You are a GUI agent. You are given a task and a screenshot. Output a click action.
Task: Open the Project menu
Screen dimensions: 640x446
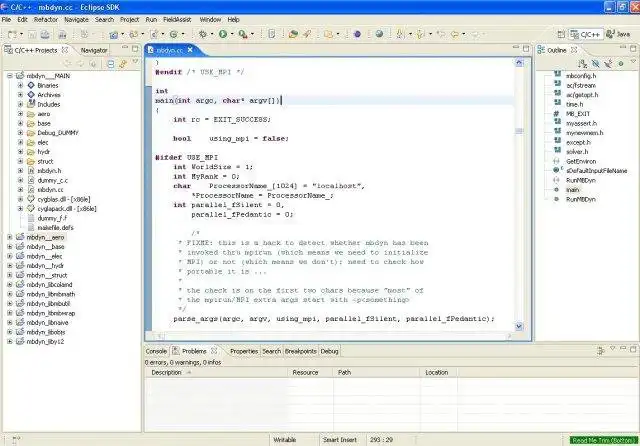(x=129, y=20)
